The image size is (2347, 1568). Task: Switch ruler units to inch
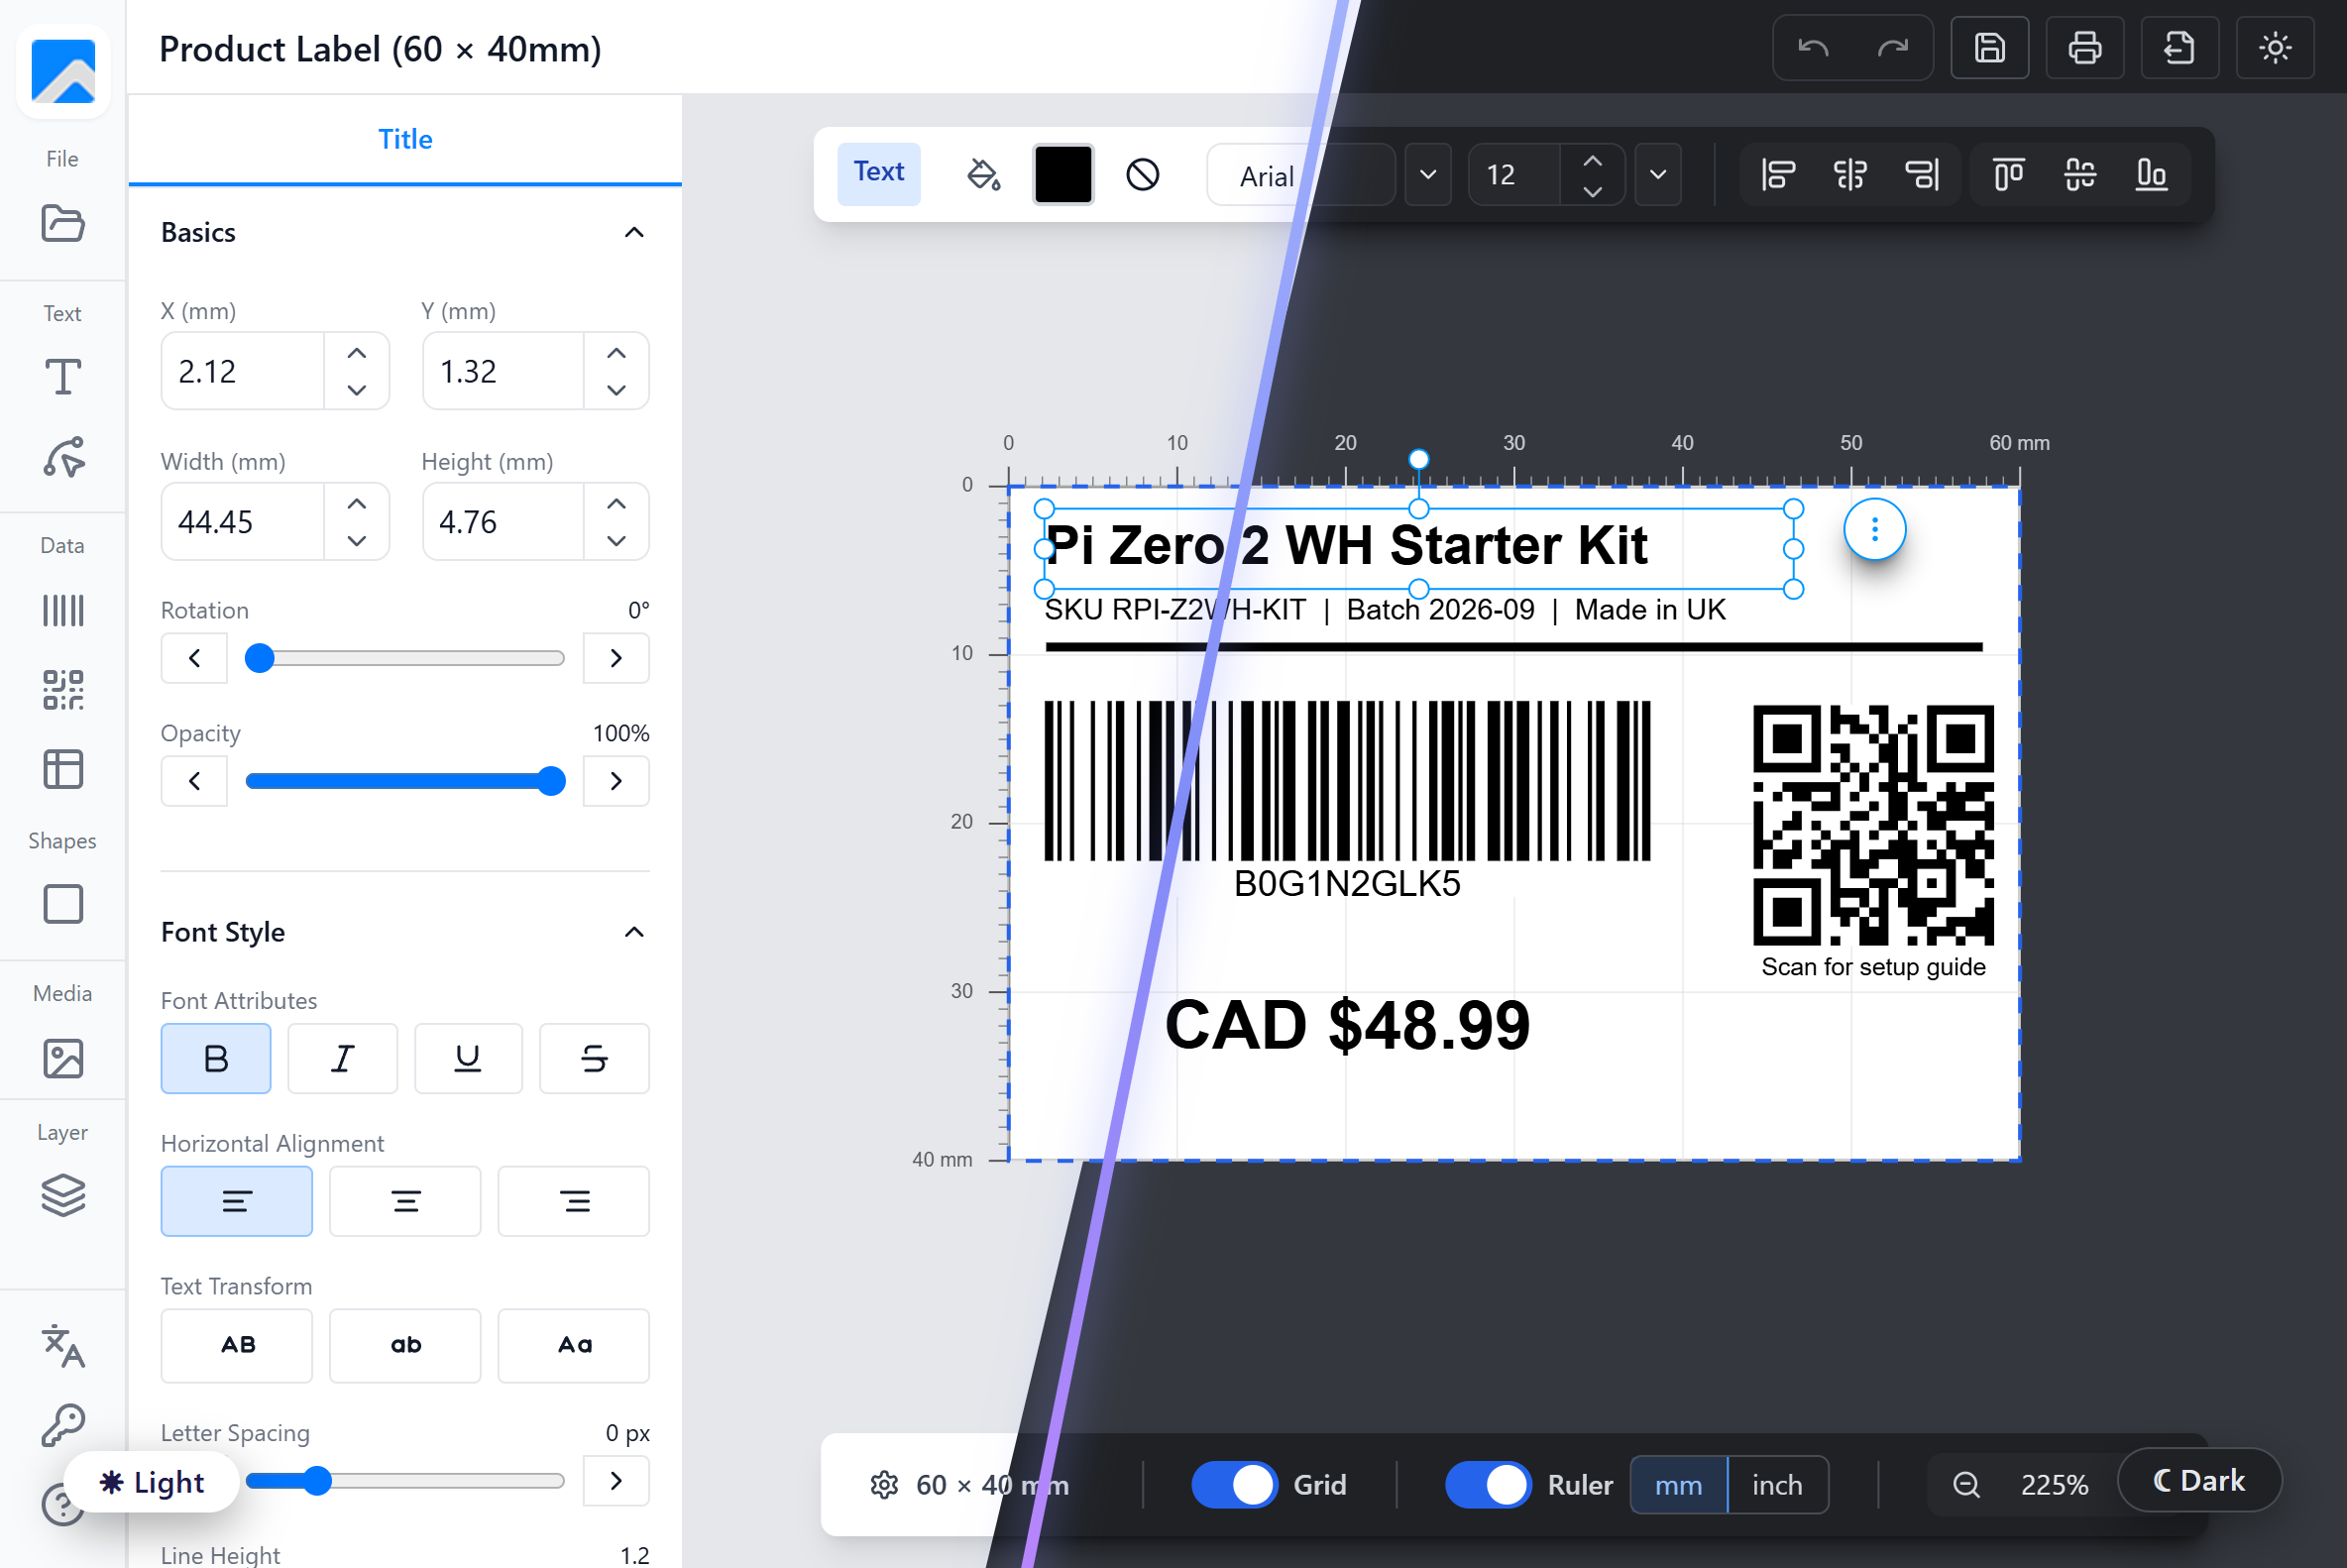coord(1777,1485)
